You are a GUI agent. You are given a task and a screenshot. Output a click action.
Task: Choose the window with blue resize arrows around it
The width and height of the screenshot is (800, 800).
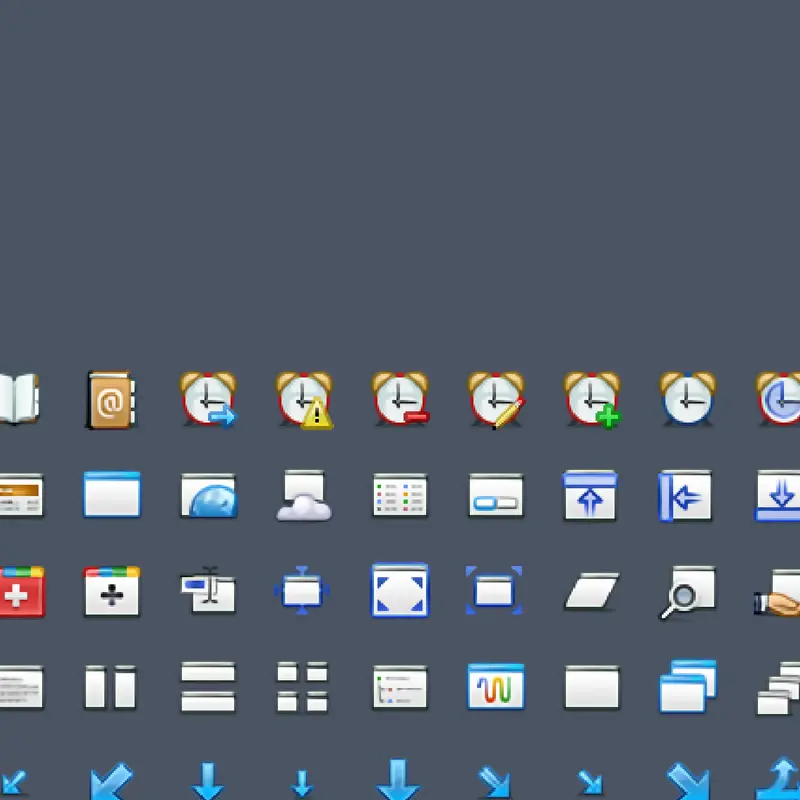tap(302, 590)
